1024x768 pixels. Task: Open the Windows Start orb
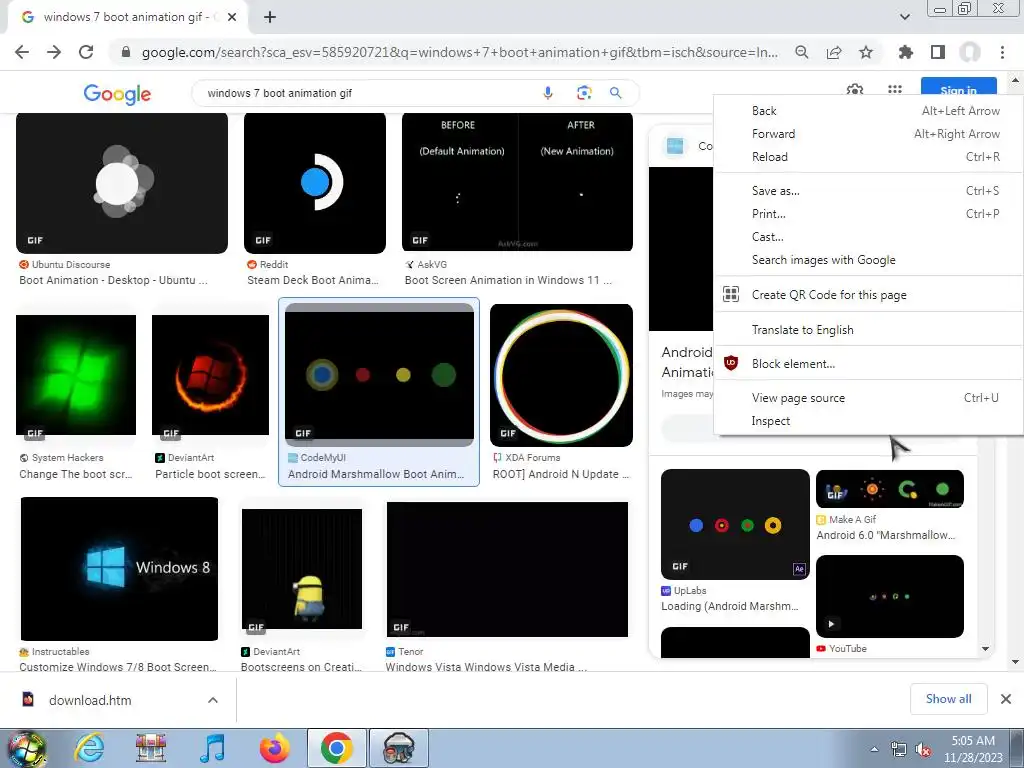26,748
